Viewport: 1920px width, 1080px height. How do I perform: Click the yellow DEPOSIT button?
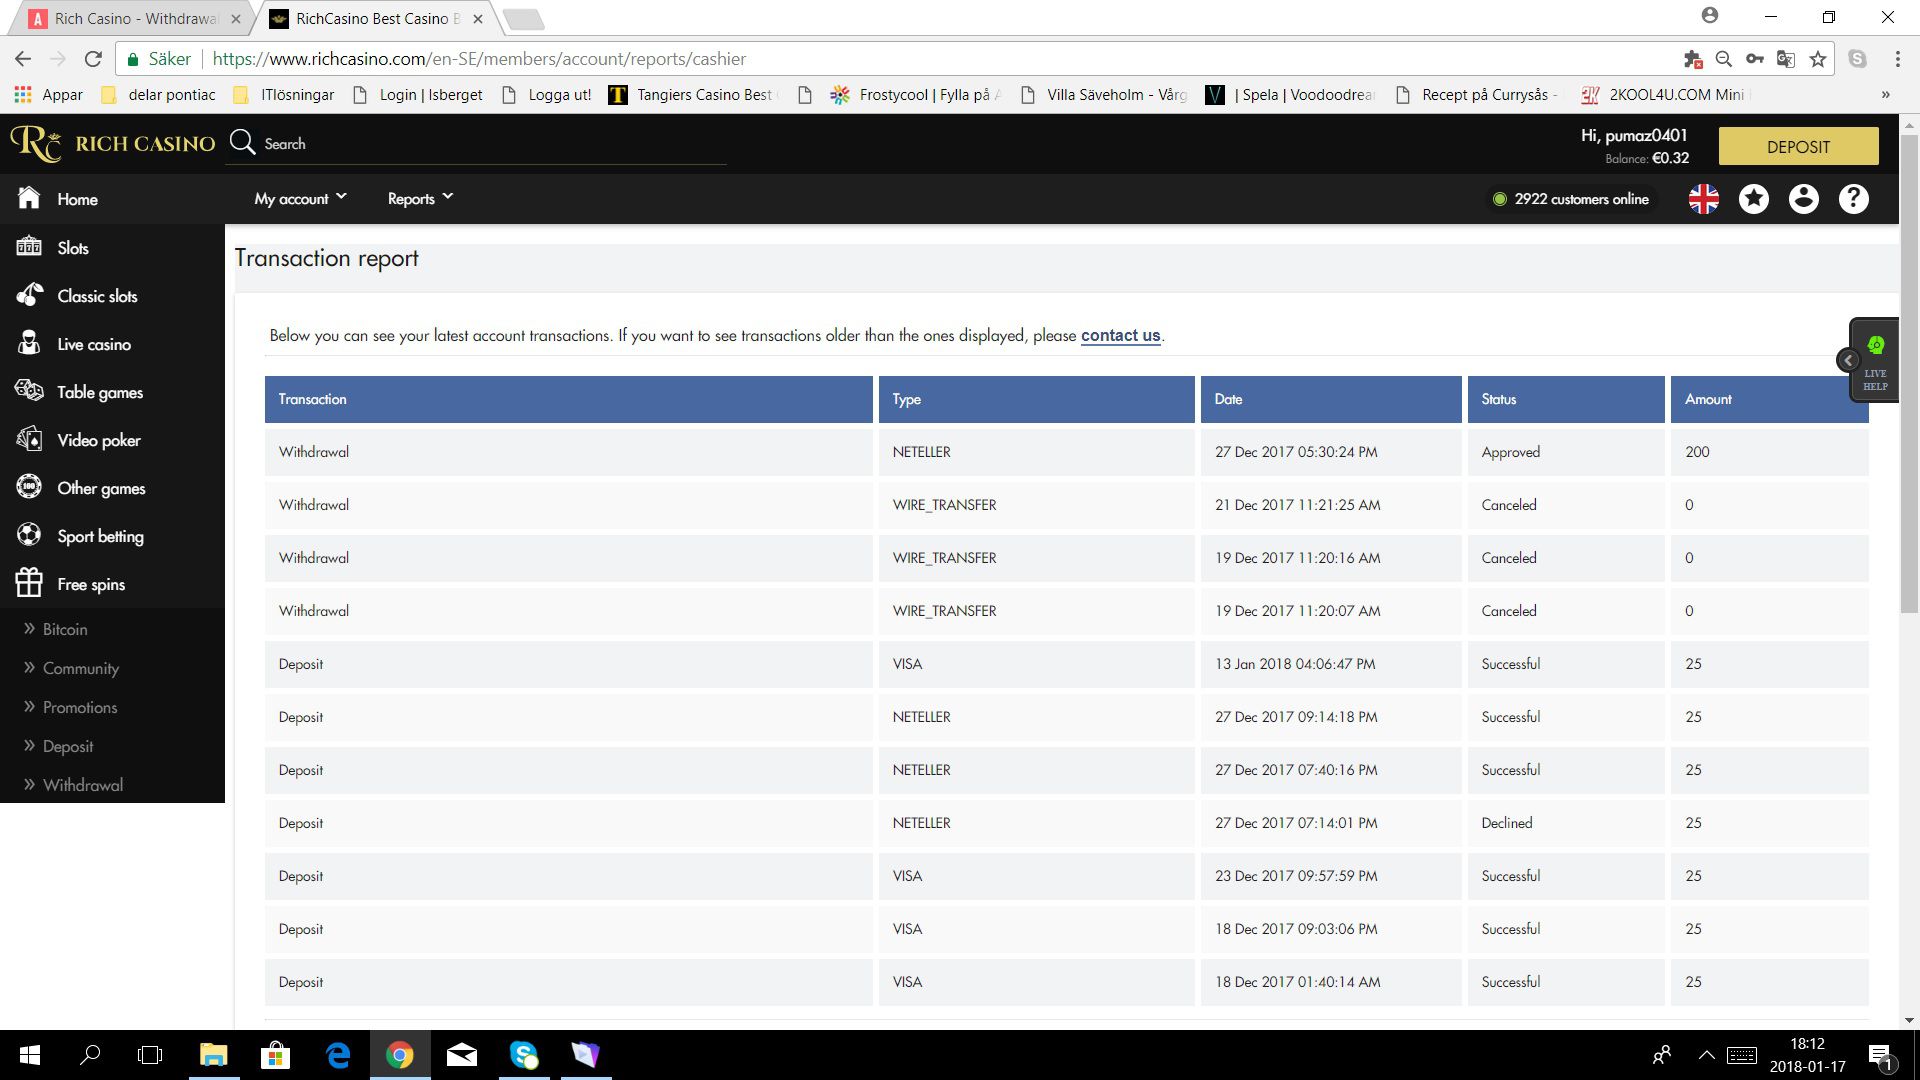click(x=1798, y=146)
